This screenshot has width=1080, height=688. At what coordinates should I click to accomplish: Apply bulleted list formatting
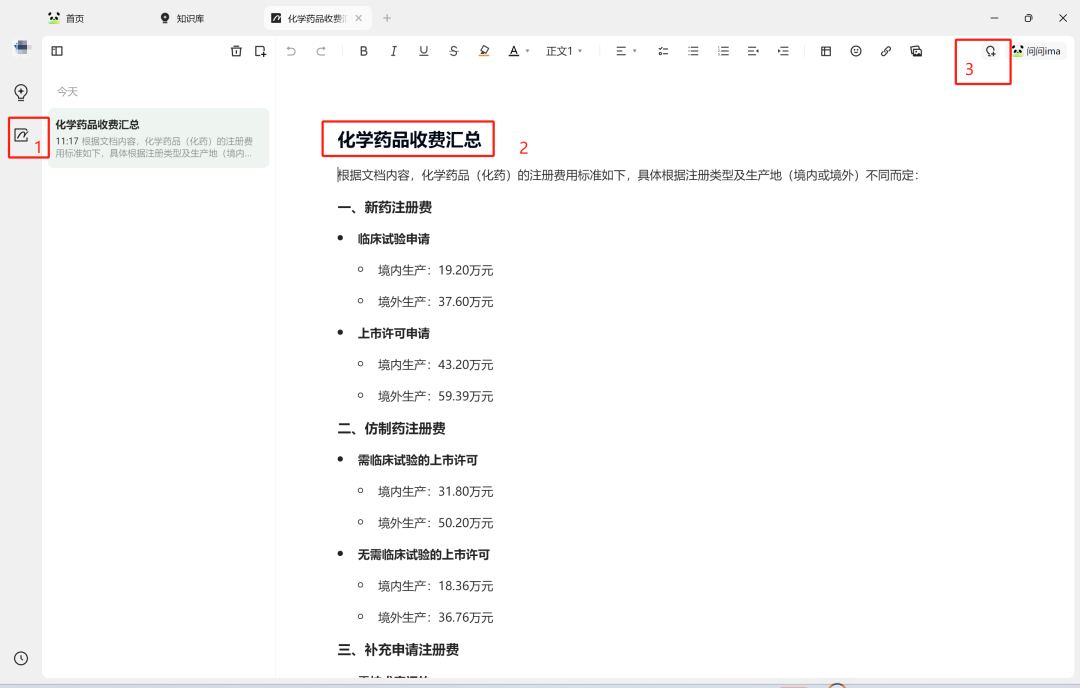coord(694,51)
